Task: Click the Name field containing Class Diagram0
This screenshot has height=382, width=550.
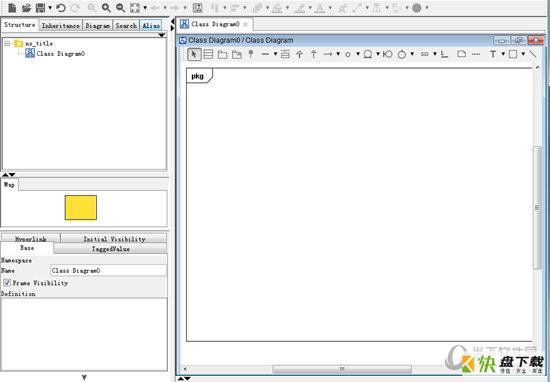Action: tap(109, 270)
